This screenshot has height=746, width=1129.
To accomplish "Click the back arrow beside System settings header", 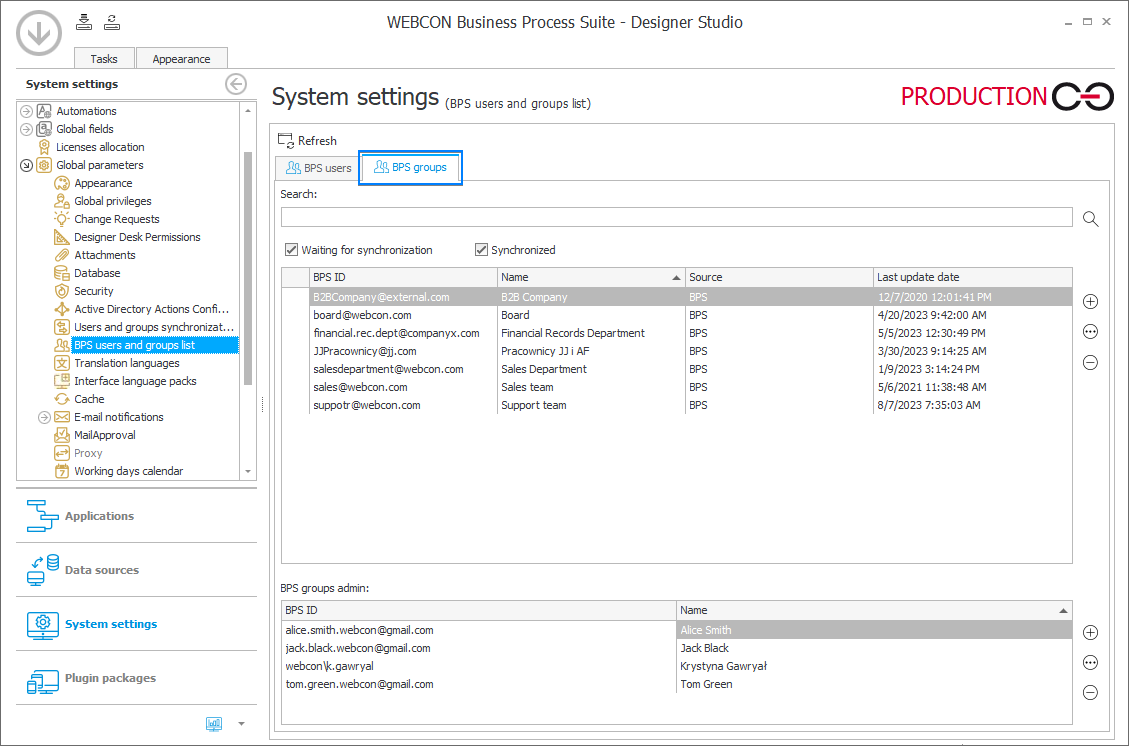I will [x=235, y=84].
